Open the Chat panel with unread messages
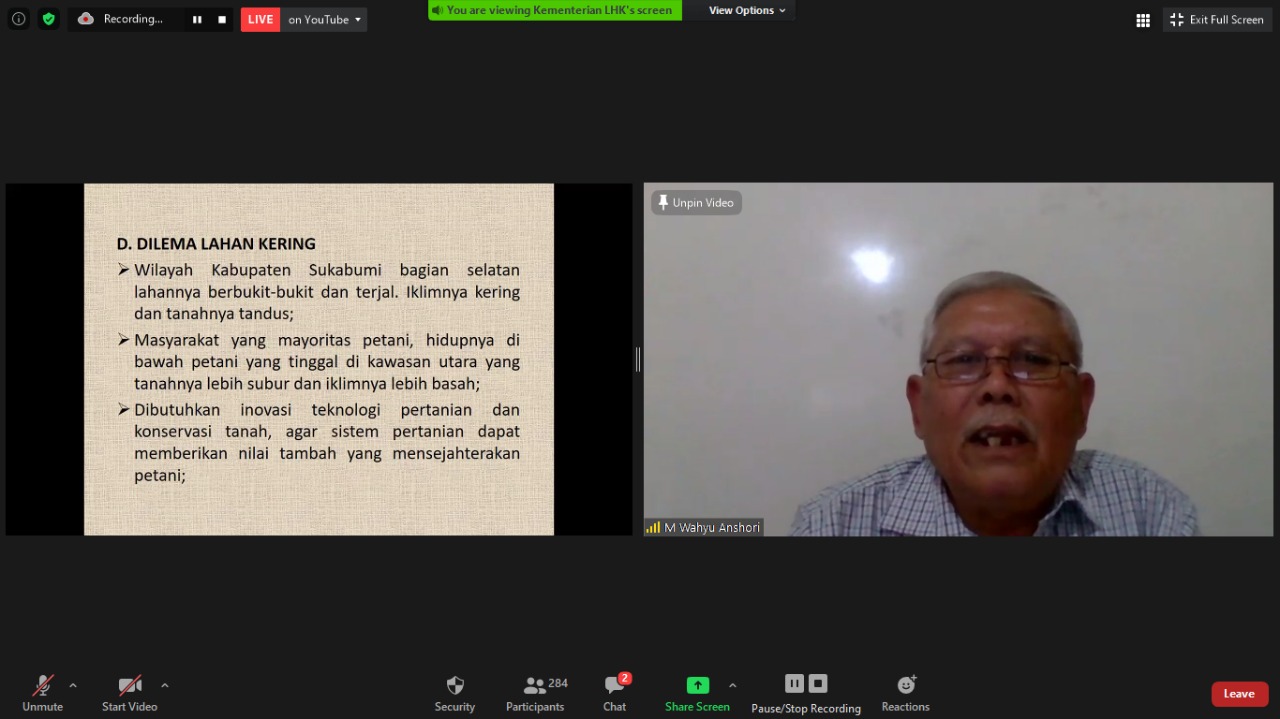Image resolution: width=1280 pixels, height=719 pixels. pyautogui.click(x=615, y=693)
